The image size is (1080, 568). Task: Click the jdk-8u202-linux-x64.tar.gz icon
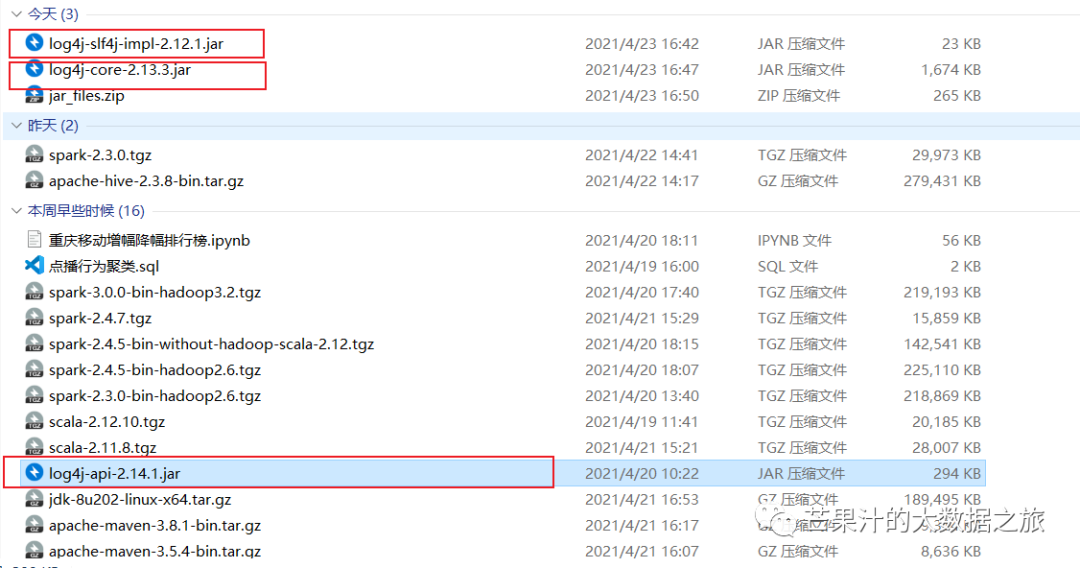pyautogui.click(x=34, y=499)
